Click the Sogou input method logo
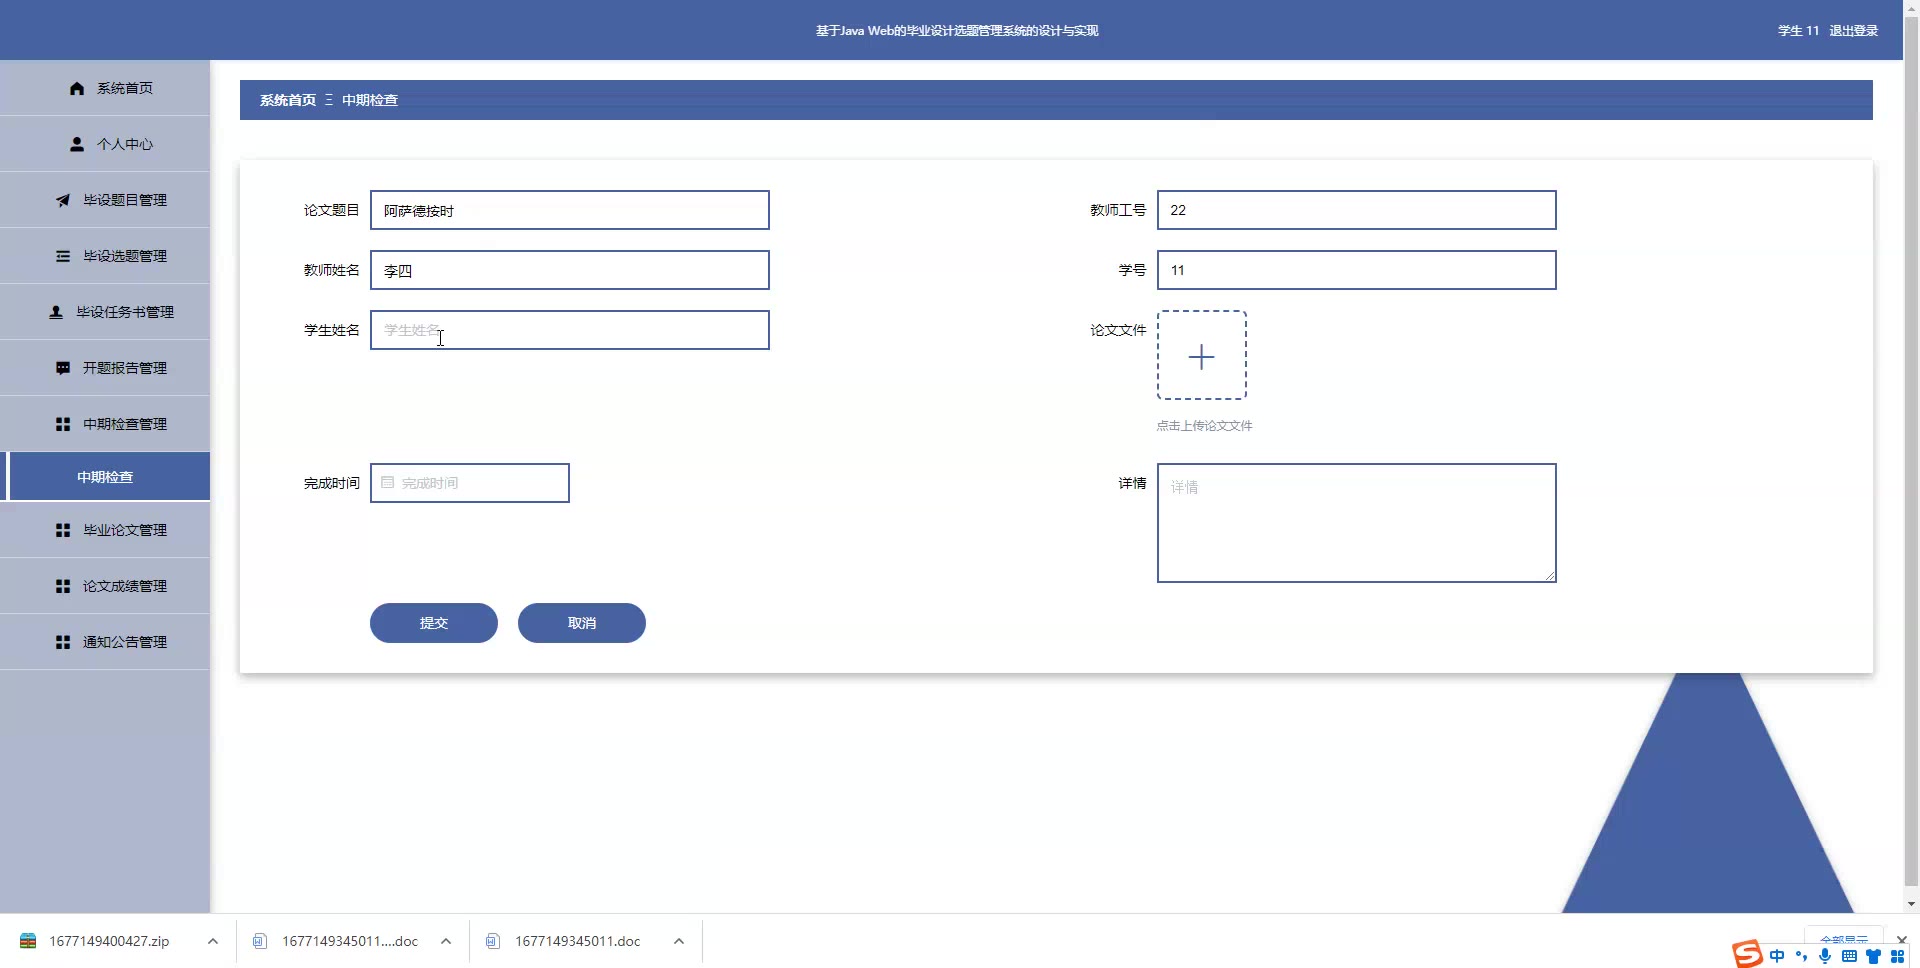This screenshot has height=968, width=1920. 1748,954
